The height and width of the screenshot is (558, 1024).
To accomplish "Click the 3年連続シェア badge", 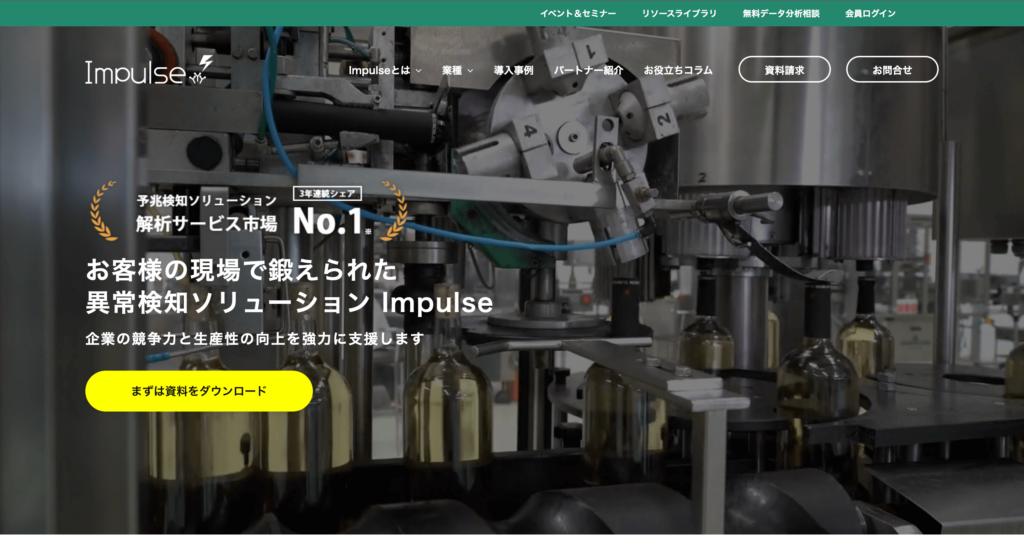I will pos(327,193).
